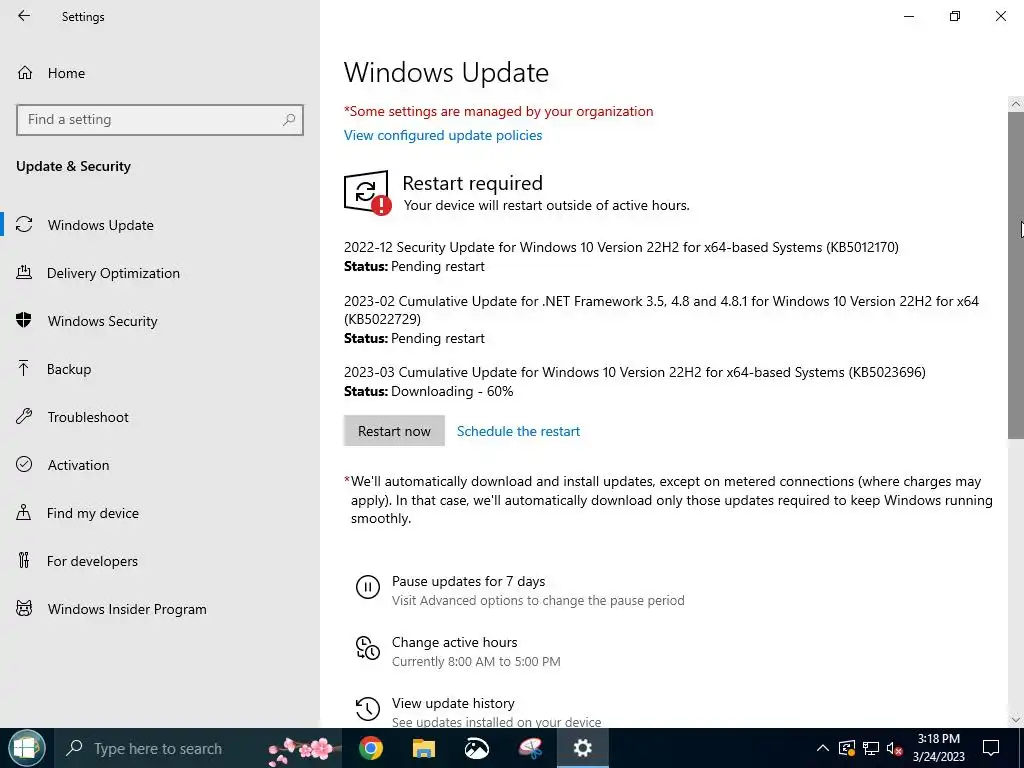Click the For developers tools icon
This screenshot has width=1024, height=768.
(x=24, y=560)
